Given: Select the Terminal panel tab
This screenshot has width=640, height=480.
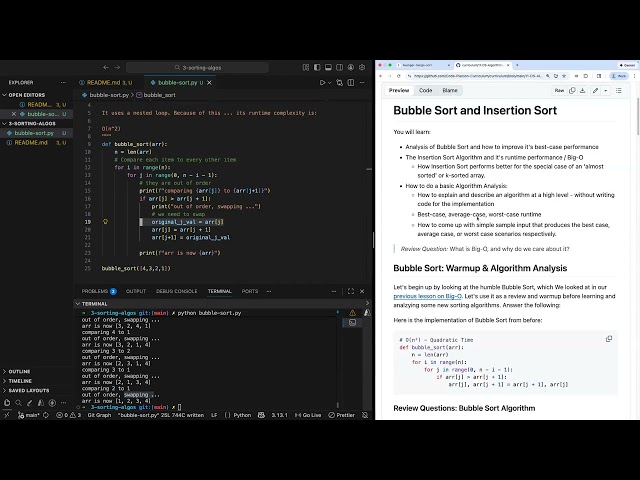Looking at the screenshot, I should coord(219,291).
